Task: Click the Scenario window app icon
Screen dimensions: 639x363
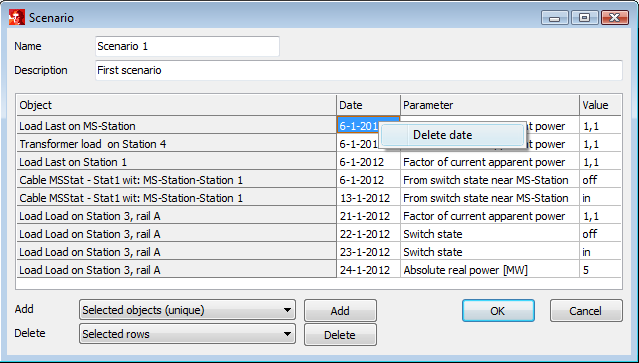Action: tap(17, 18)
